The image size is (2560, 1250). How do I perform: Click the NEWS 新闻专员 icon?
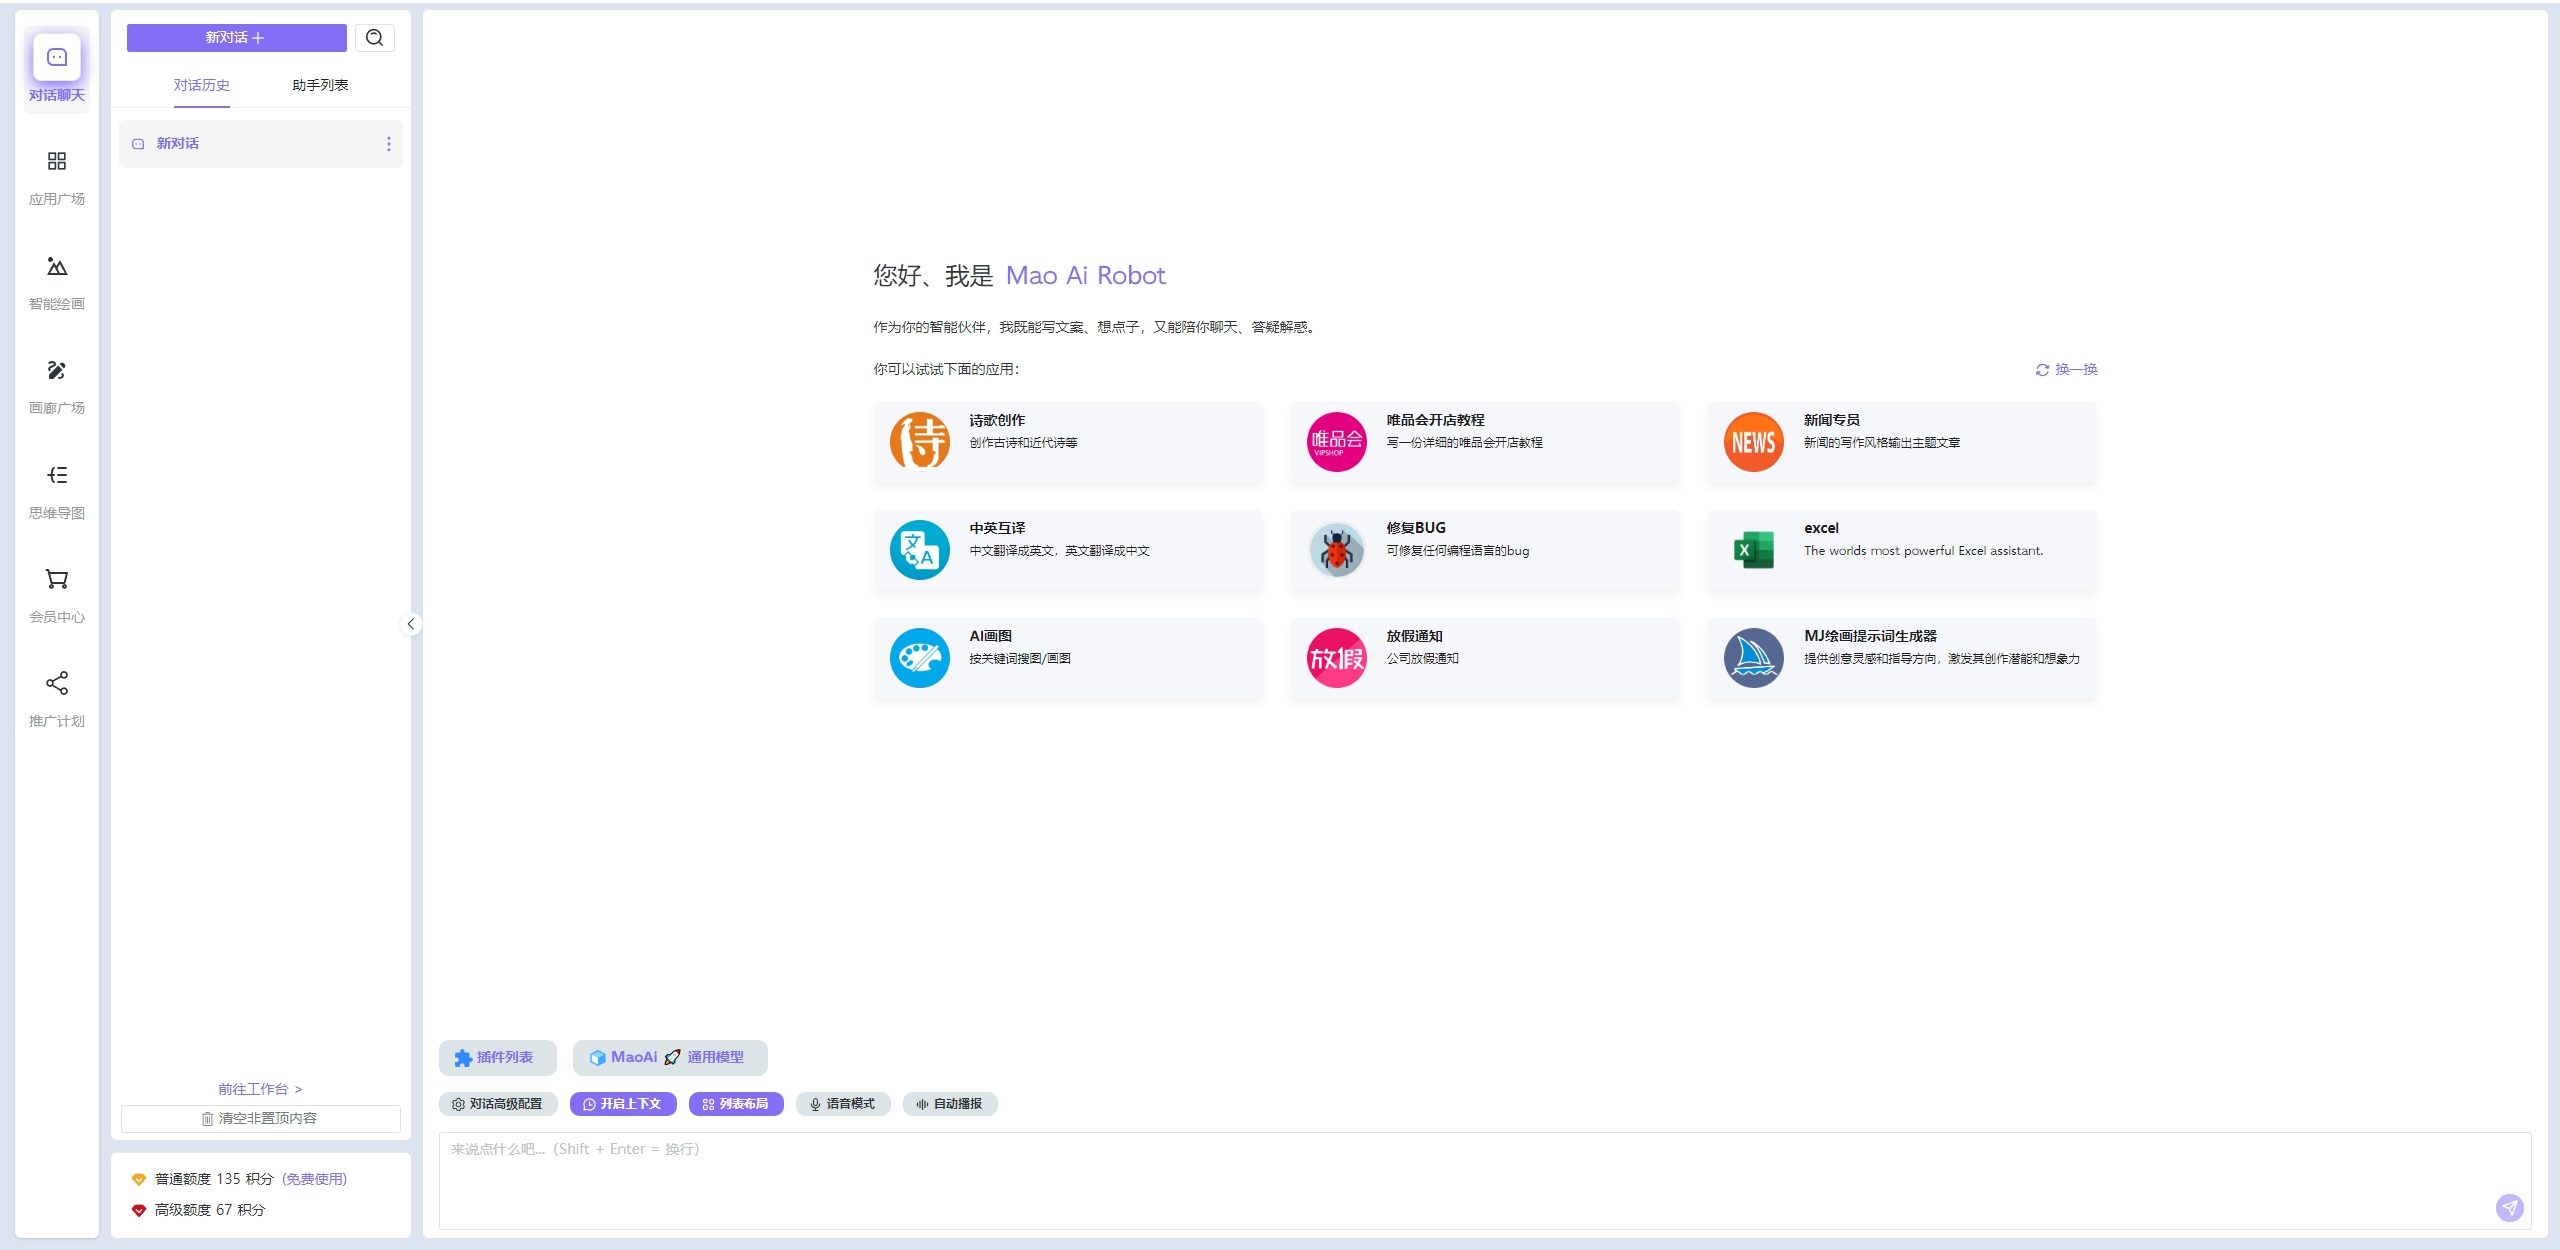pyautogui.click(x=1753, y=441)
